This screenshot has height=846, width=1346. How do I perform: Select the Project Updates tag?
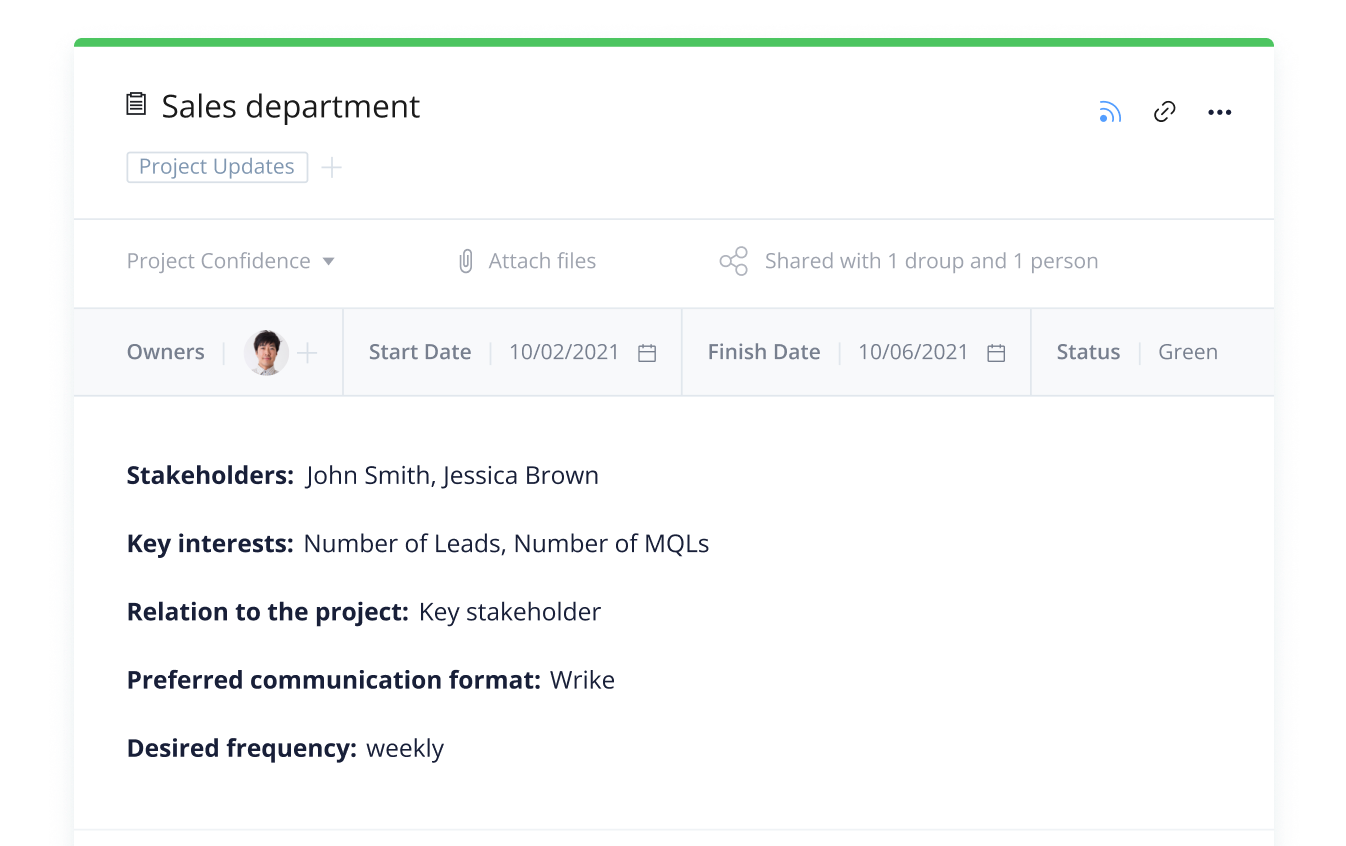tap(217, 167)
